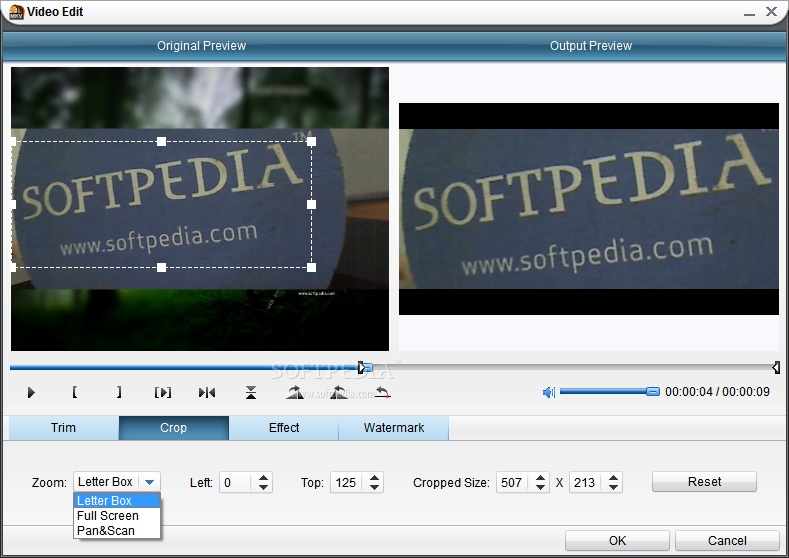Decrease the cropped width value
Screen dimensions: 789x558
(x=540, y=488)
